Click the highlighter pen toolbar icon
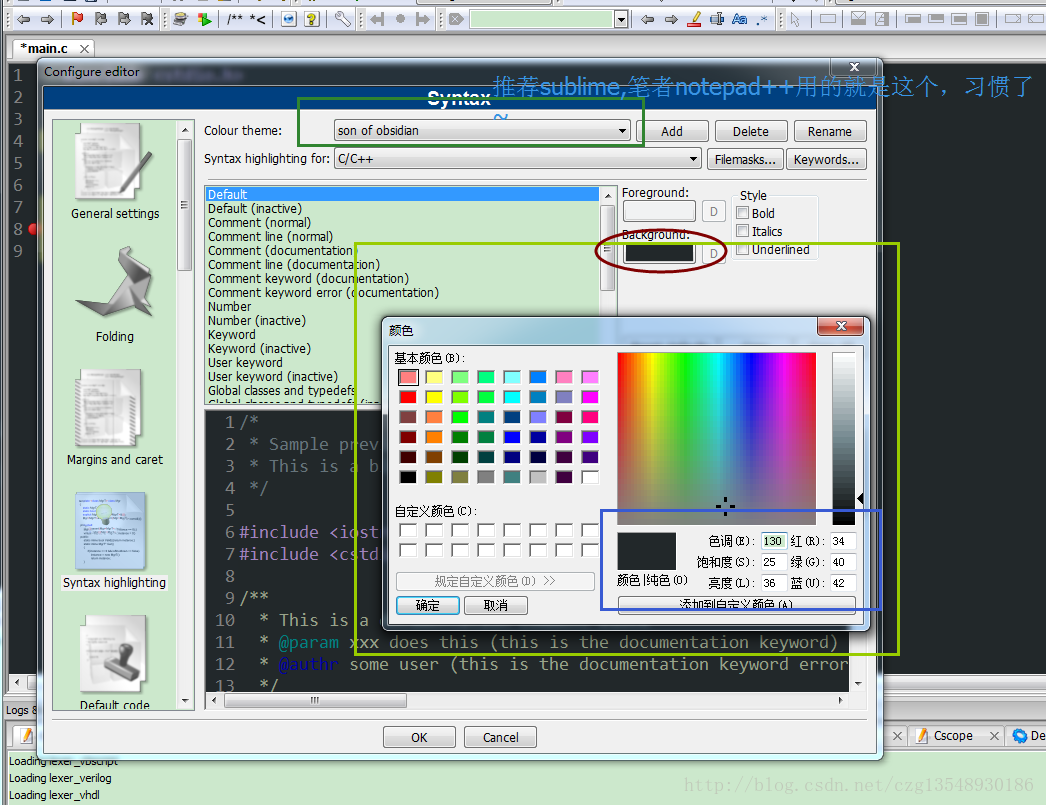 pyautogui.click(x=694, y=19)
